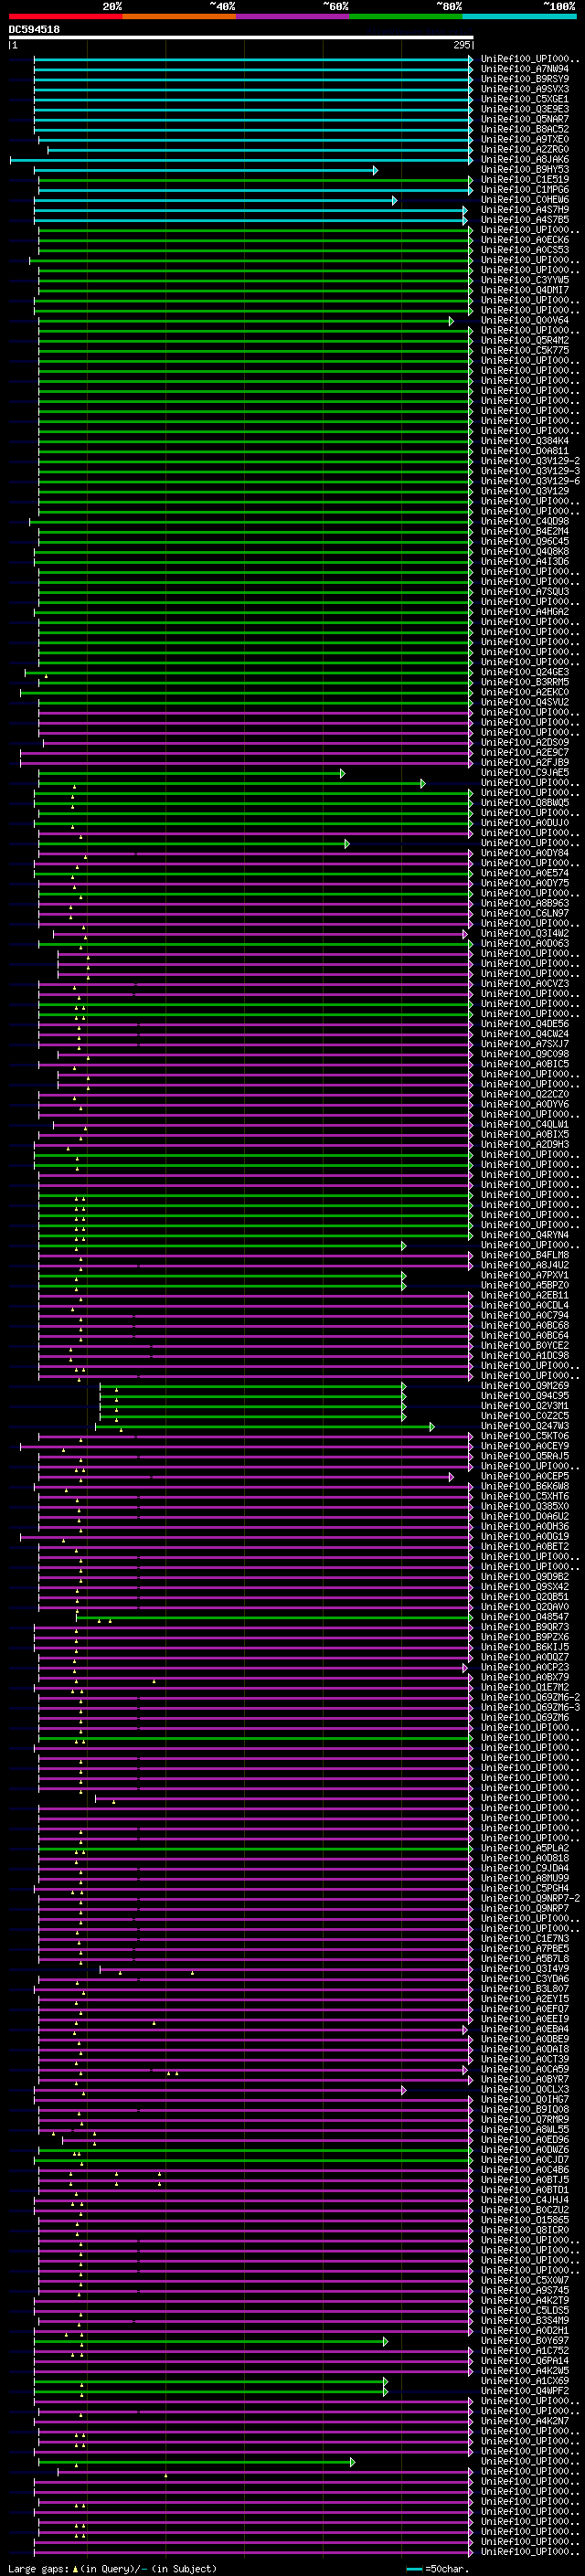Select hit UniRef100_Q00V64
The width and height of the screenshot is (585, 2576).
click(x=525, y=321)
